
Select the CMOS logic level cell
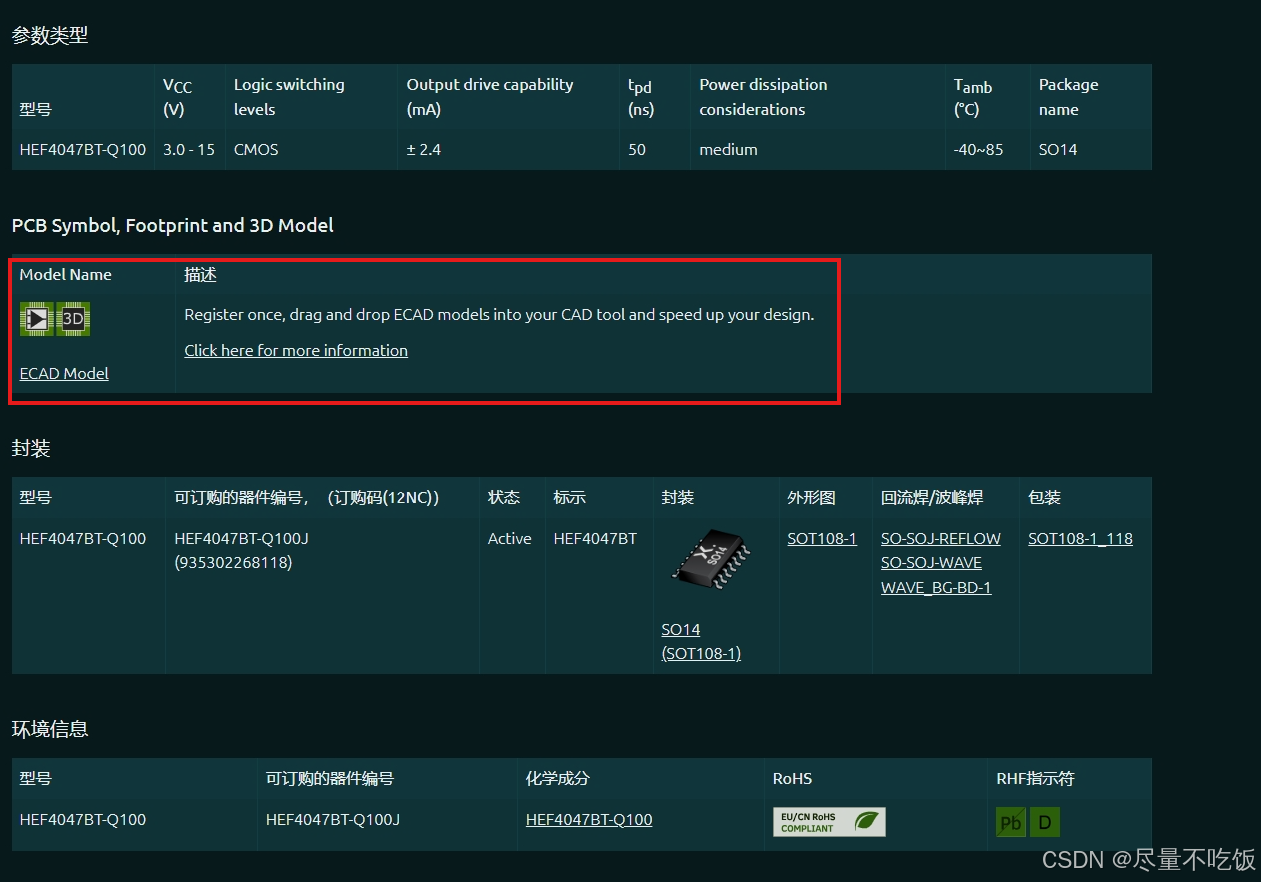point(256,149)
